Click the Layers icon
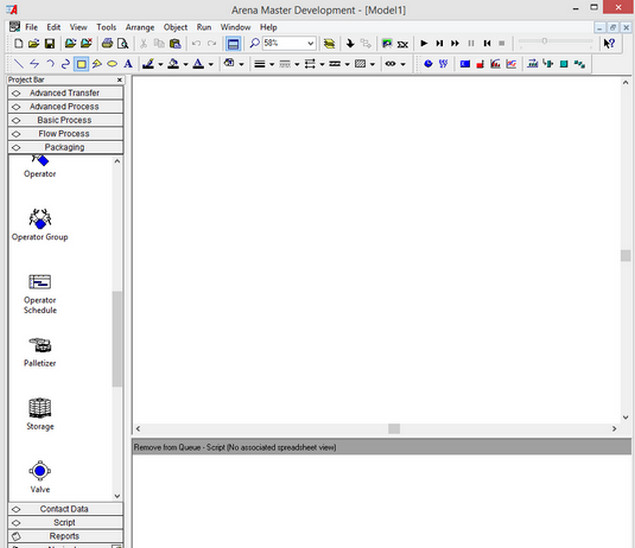The height and width of the screenshot is (548, 635). coord(329,43)
